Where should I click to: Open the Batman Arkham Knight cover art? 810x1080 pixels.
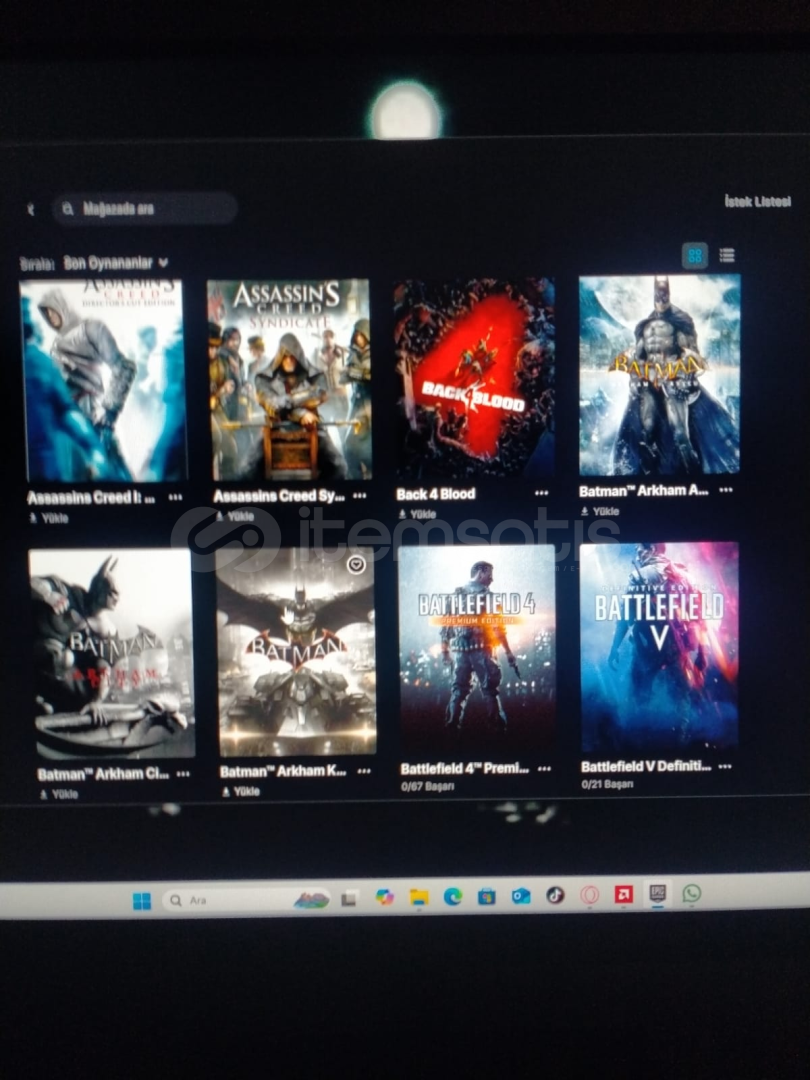pyautogui.click(x=296, y=652)
